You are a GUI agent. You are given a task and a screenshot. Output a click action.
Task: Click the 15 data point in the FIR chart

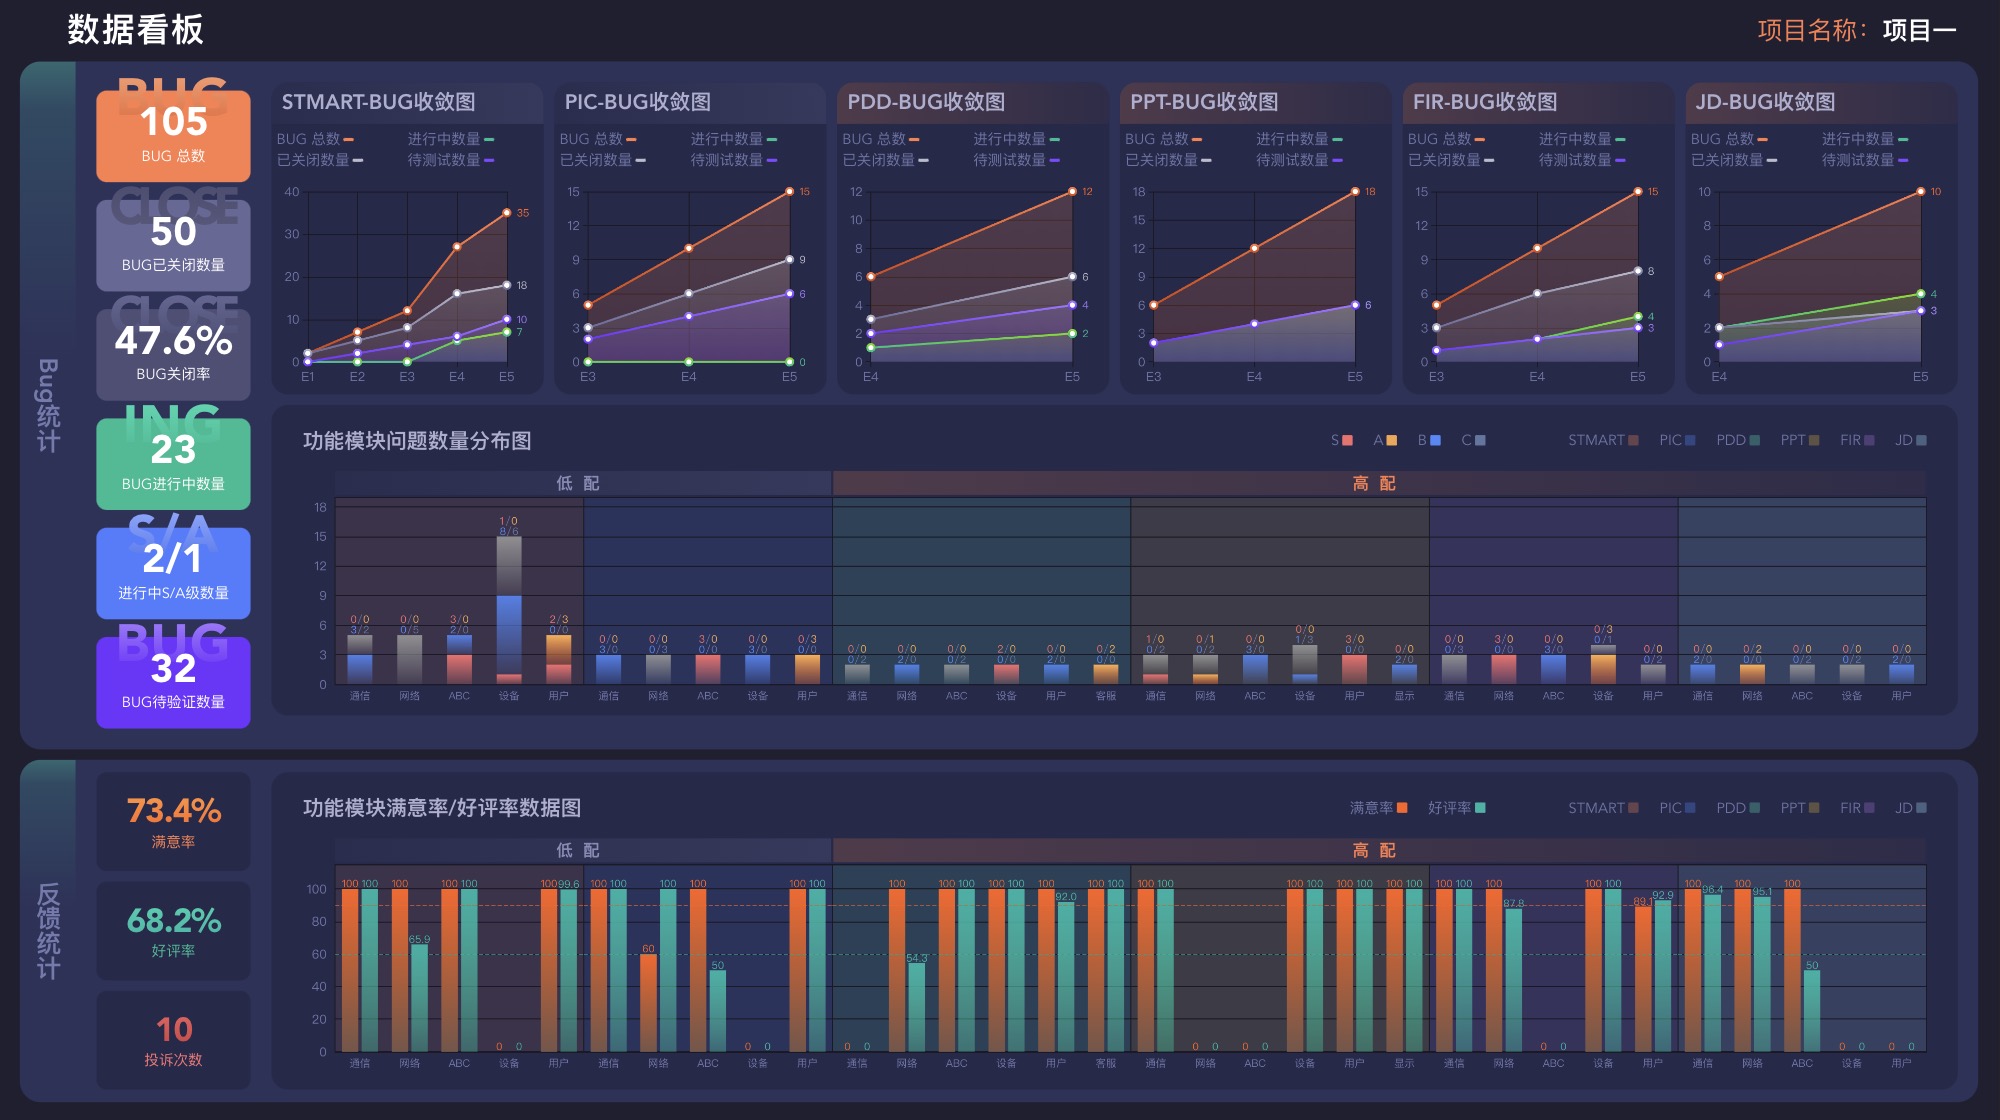(x=1638, y=191)
